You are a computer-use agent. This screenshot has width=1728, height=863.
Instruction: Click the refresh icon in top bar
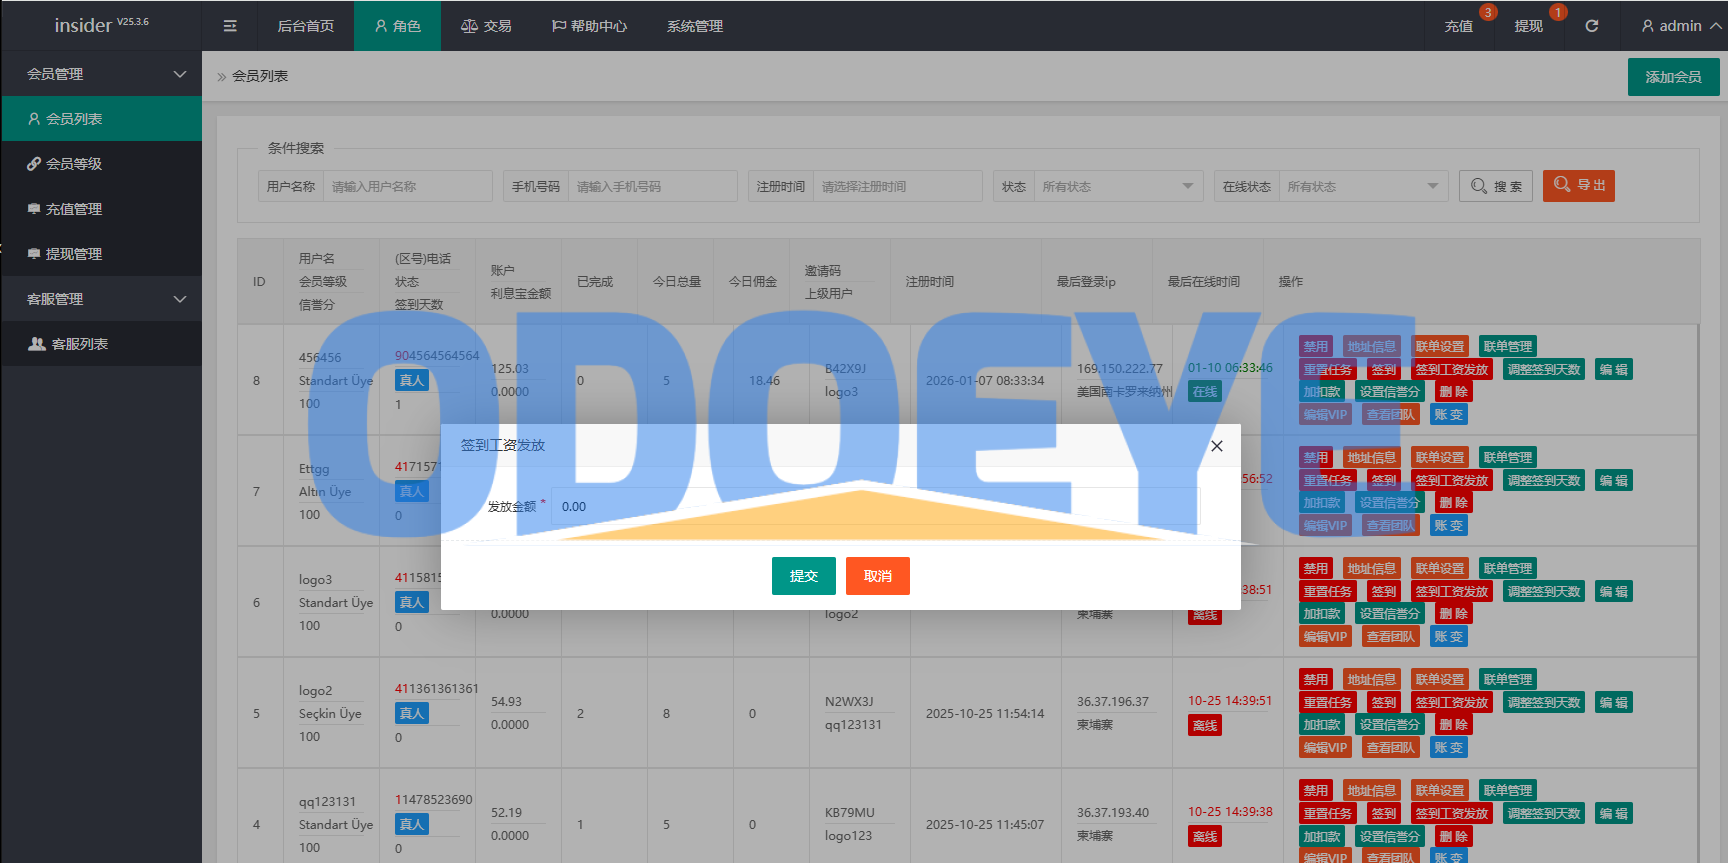click(x=1591, y=26)
